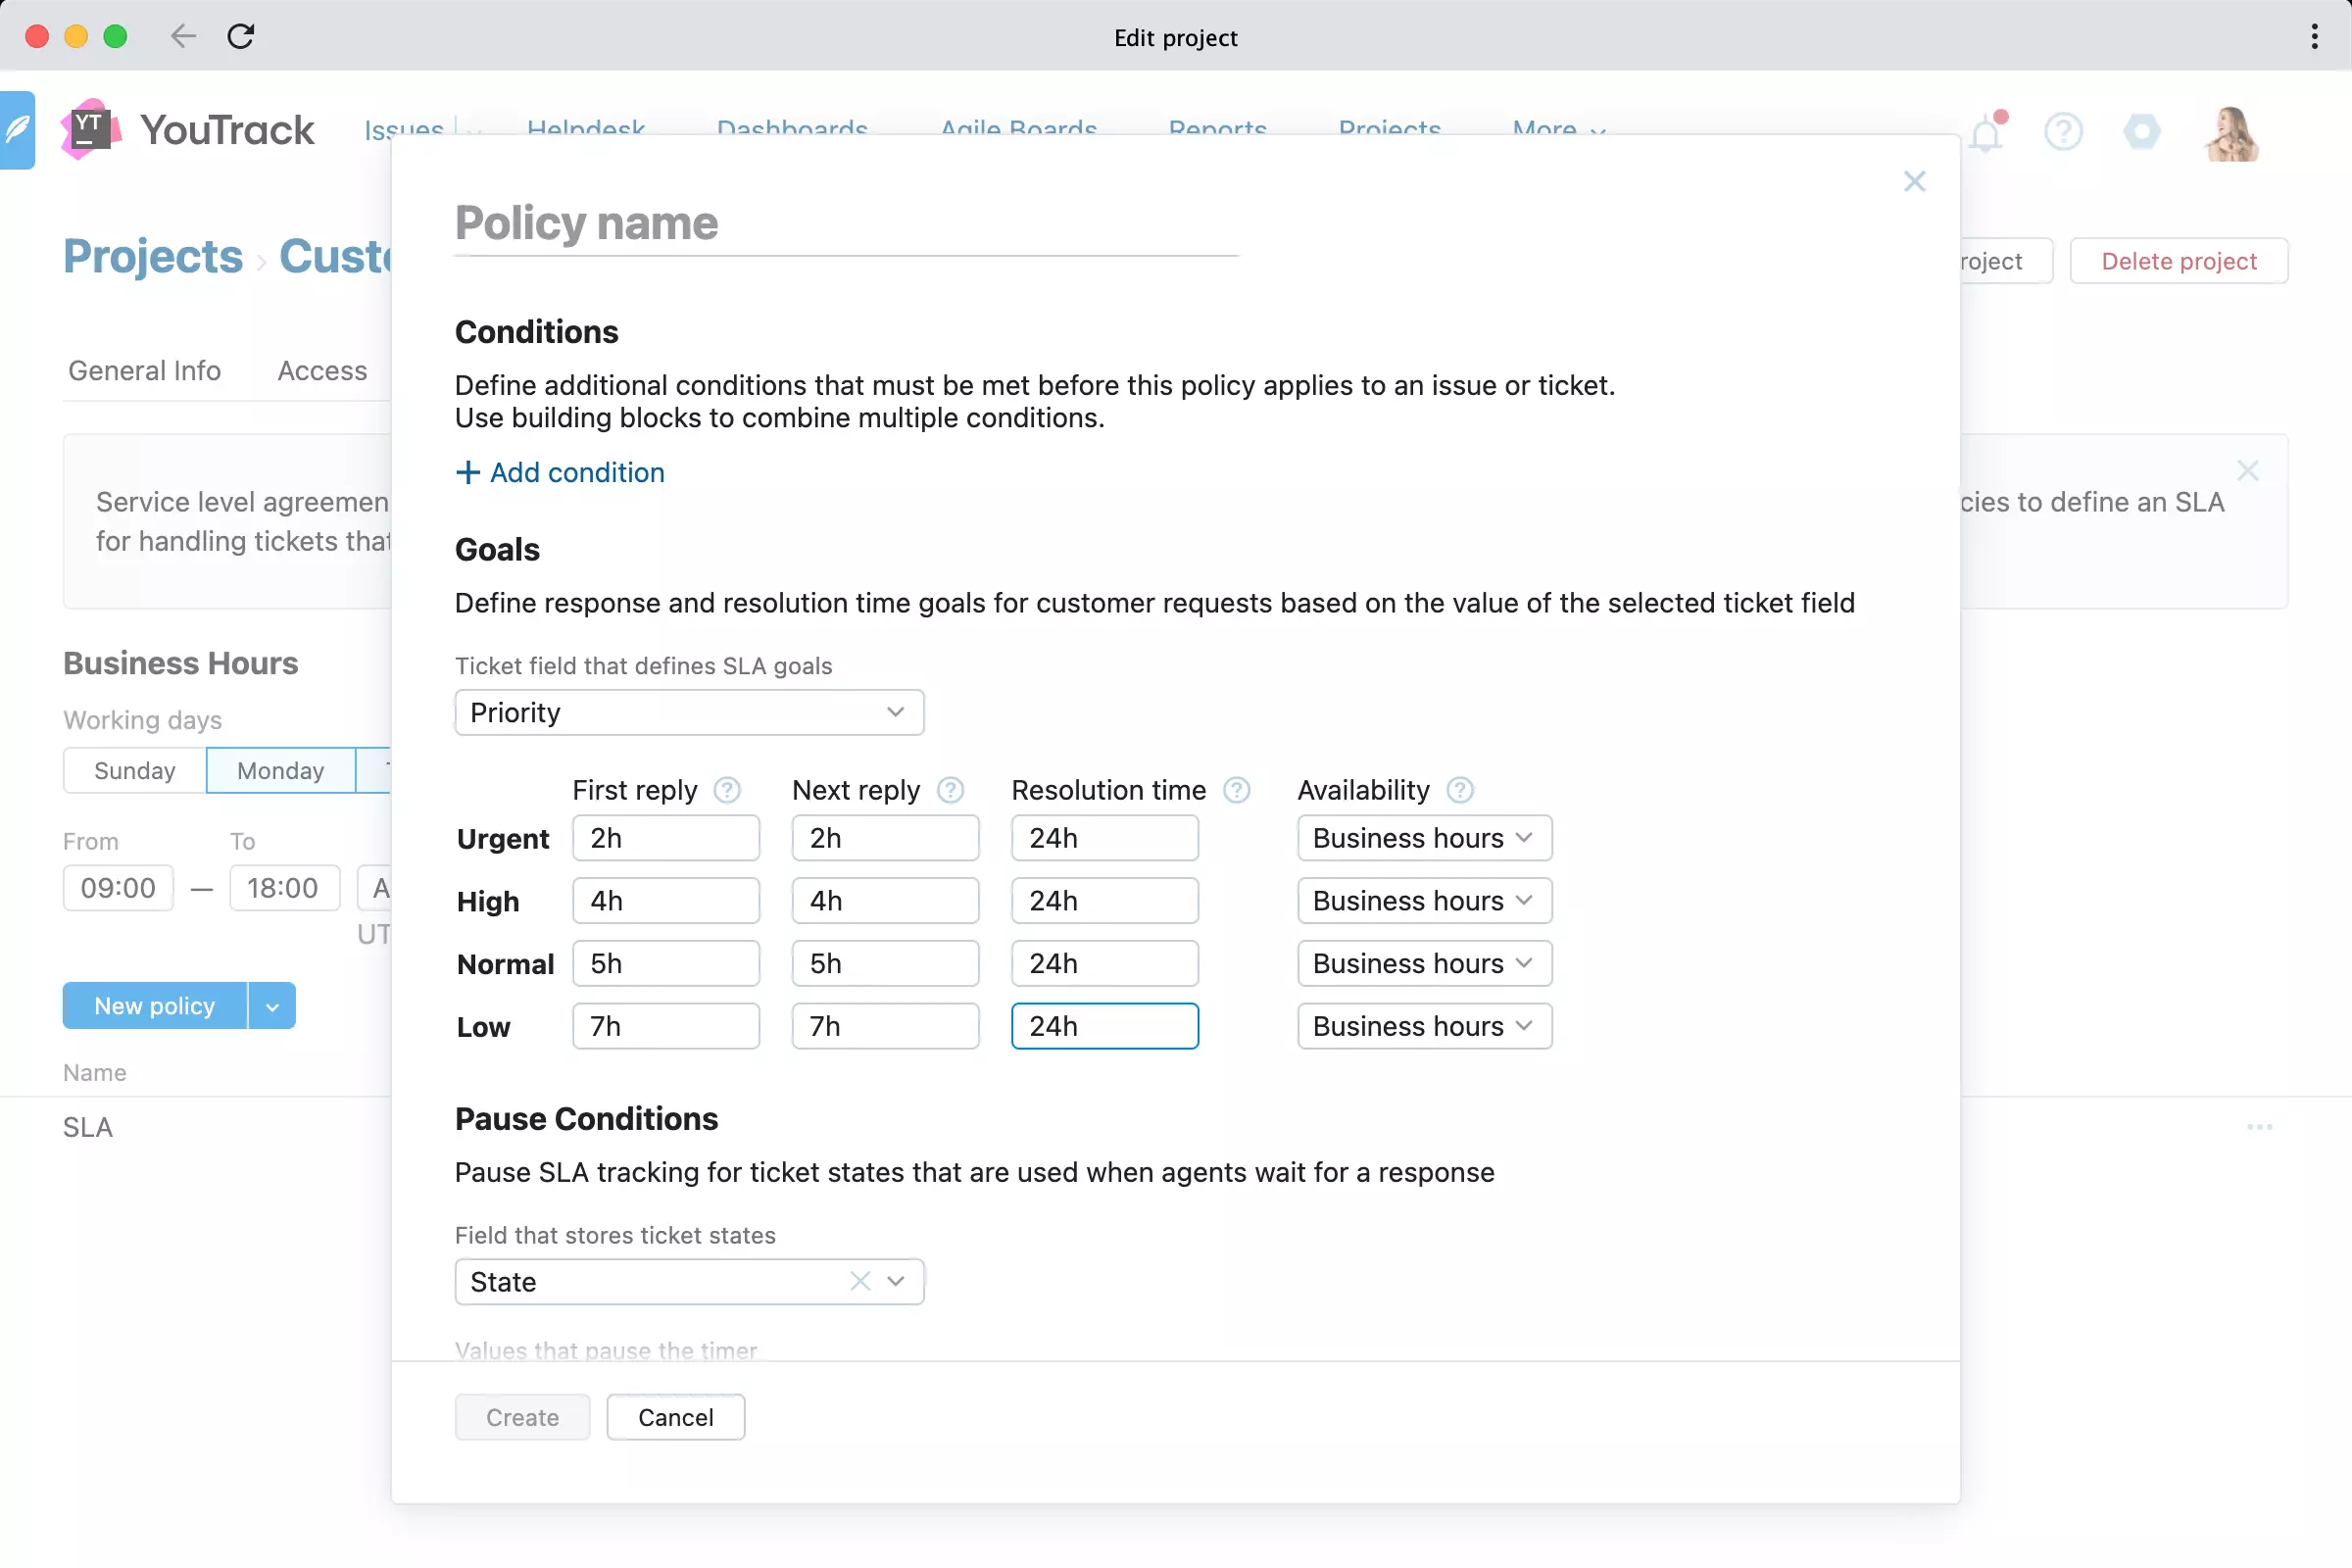Clear the State field selection
The image size is (2352, 1568).
(x=858, y=1281)
